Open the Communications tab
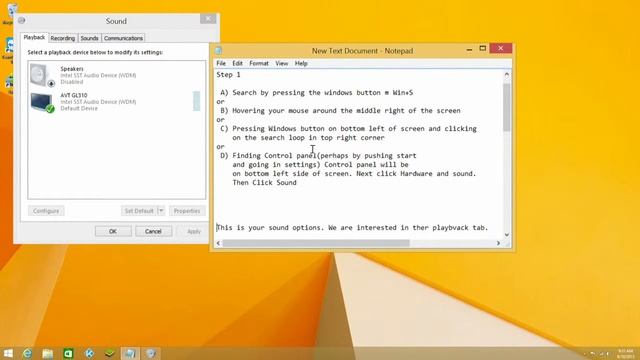Screen dimensions: 640x360 click(x=123, y=38)
